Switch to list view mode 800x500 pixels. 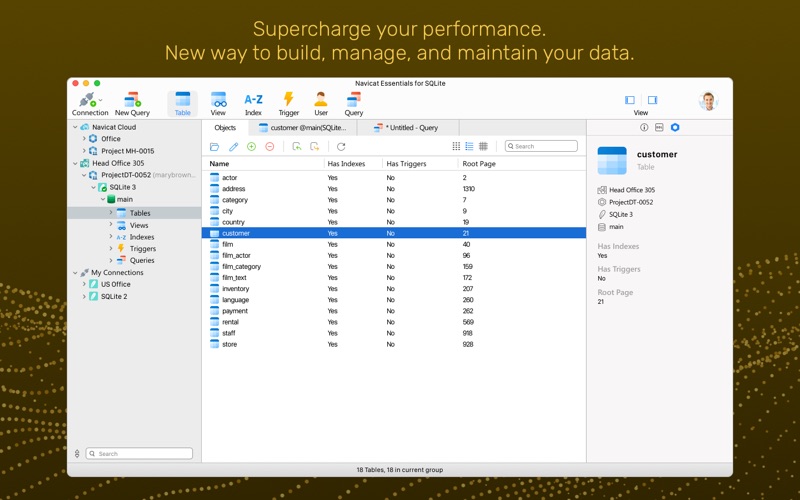pyautogui.click(x=469, y=146)
